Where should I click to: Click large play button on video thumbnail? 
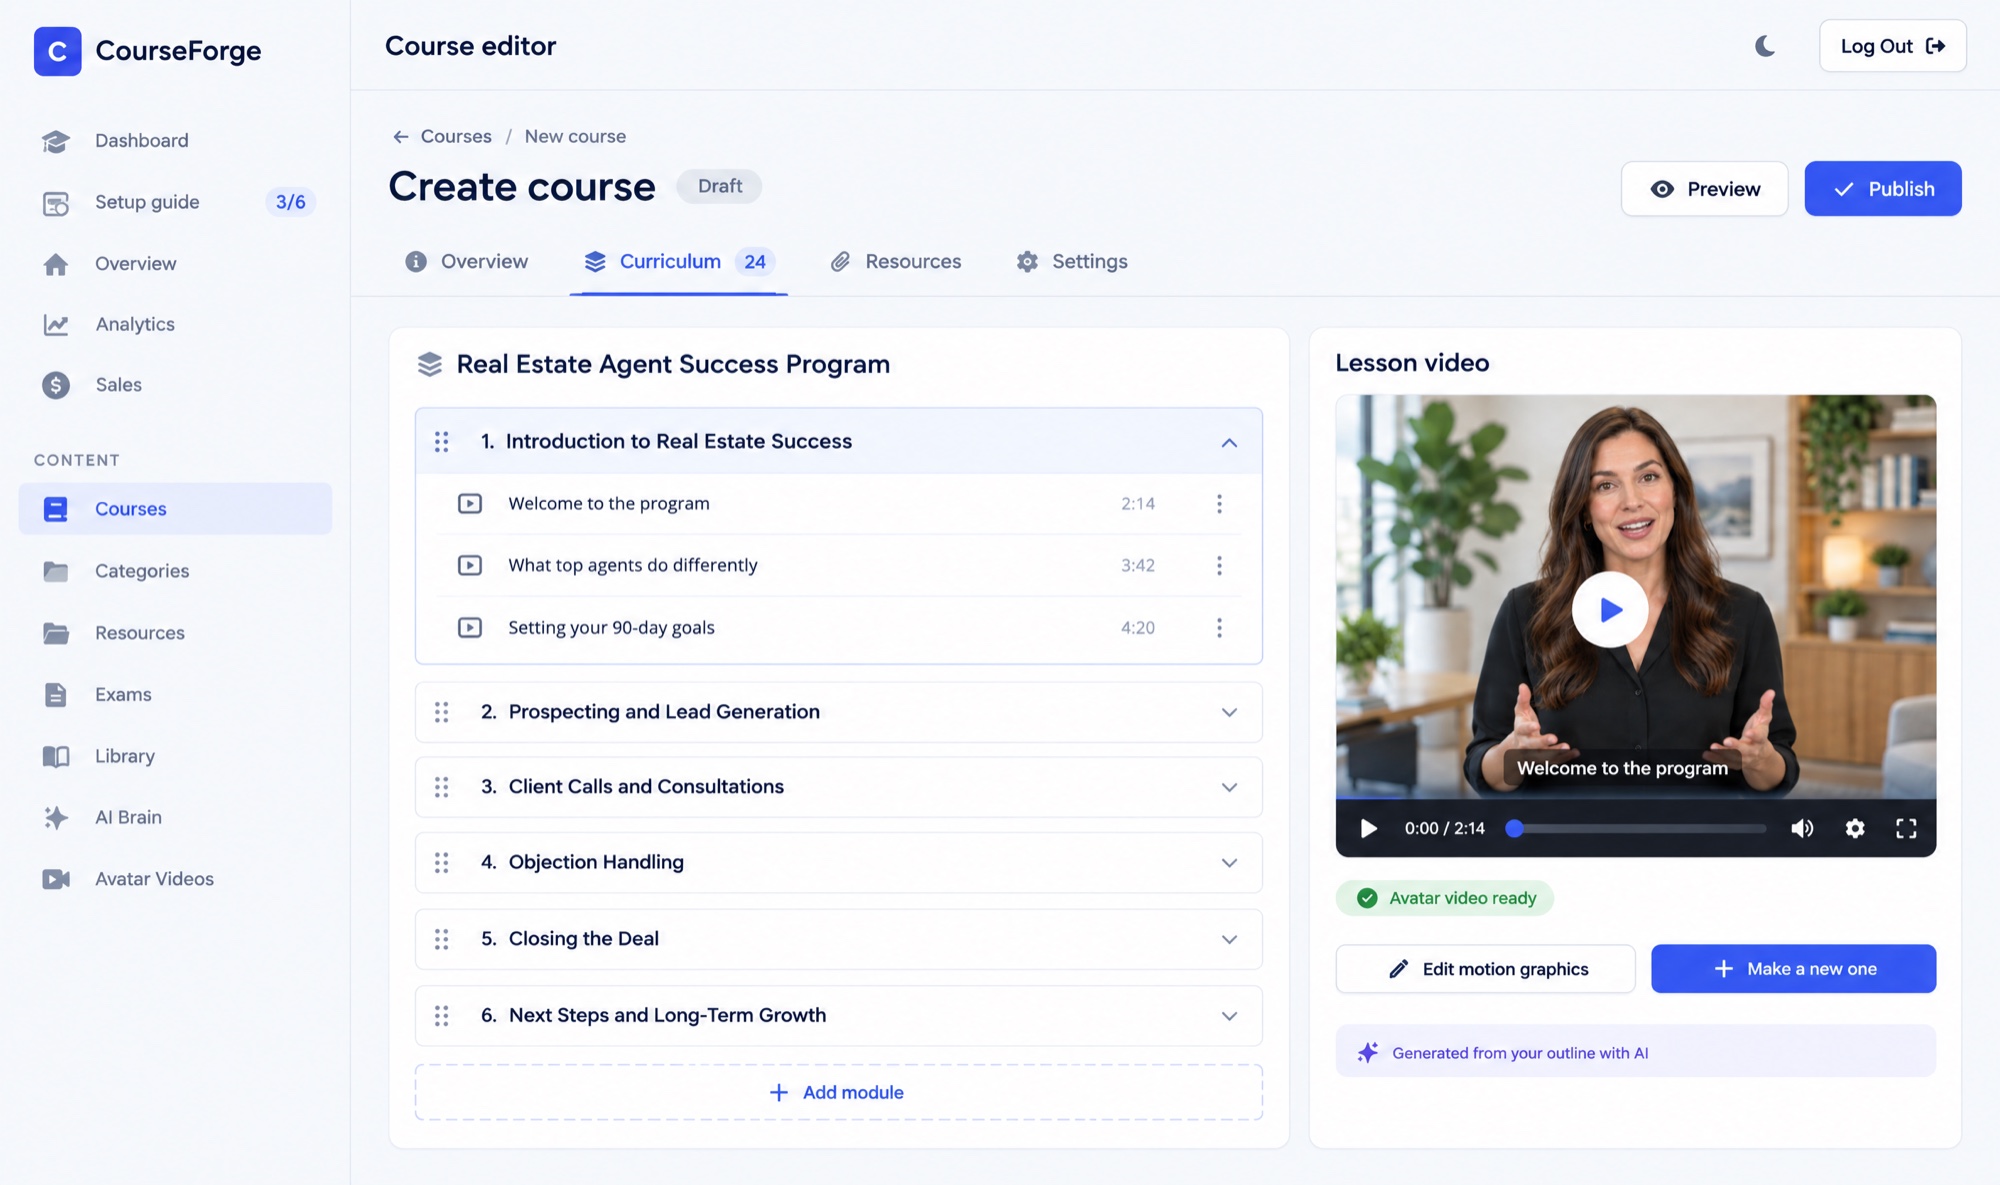pos(1610,610)
